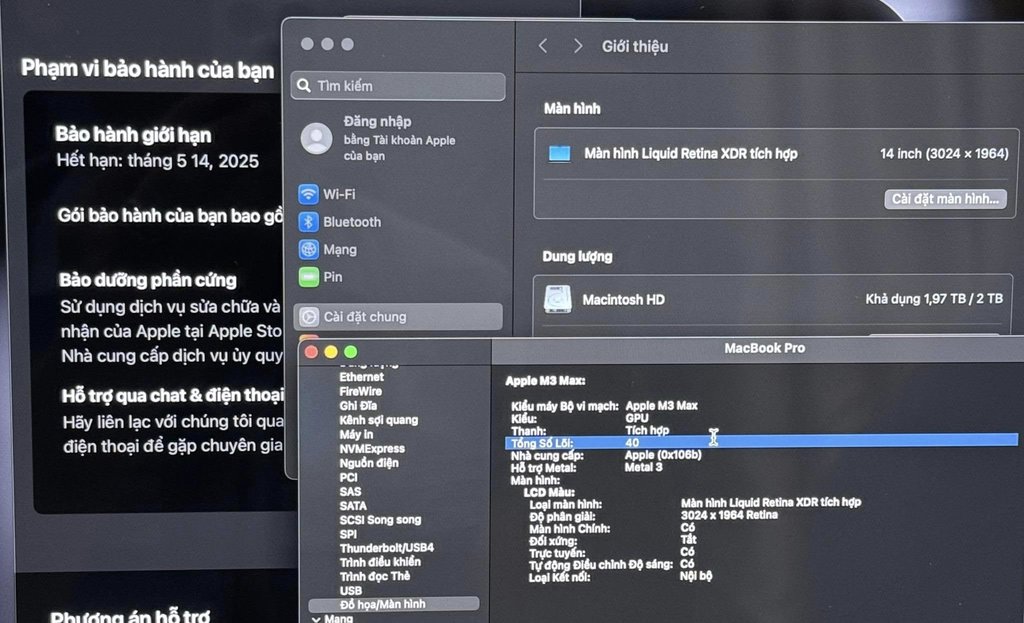Open Wi-Fi settings icon in sidebar
This screenshot has width=1024, height=623.
click(308, 194)
